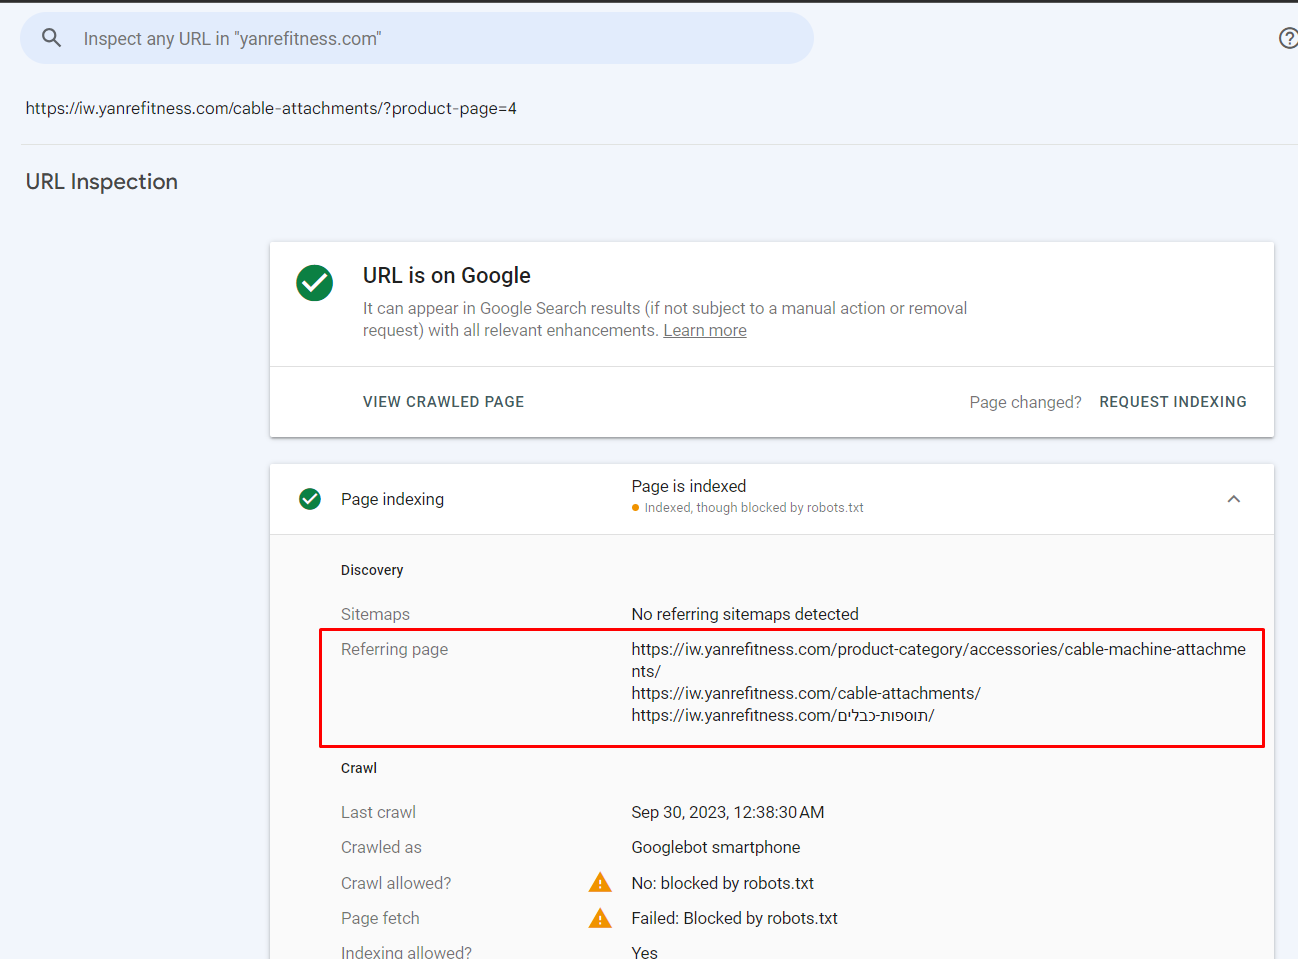Click Indexed, though blocked by robots.txt note
Image resolution: width=1298 pixels, height=959 pixels.
click(754, 508)
